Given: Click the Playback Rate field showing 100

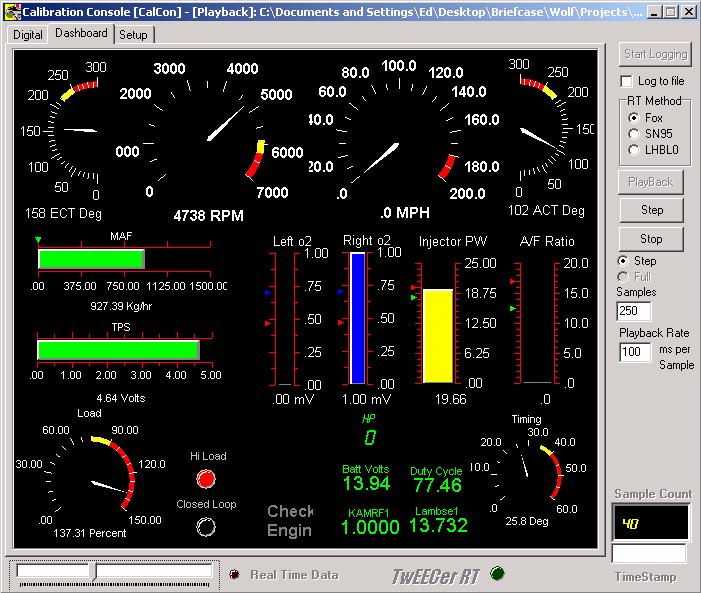Looking at the screenshot, I should [635, 352].
